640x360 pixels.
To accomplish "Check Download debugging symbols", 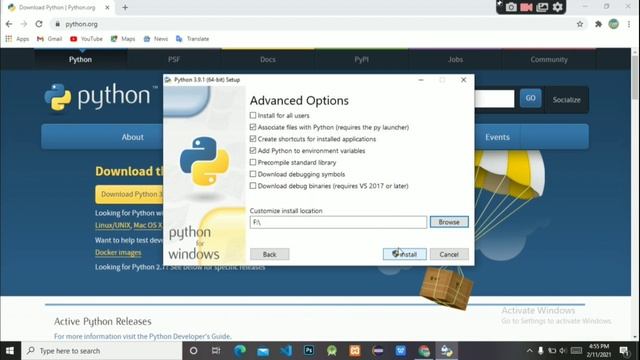I will pos(253,174).
